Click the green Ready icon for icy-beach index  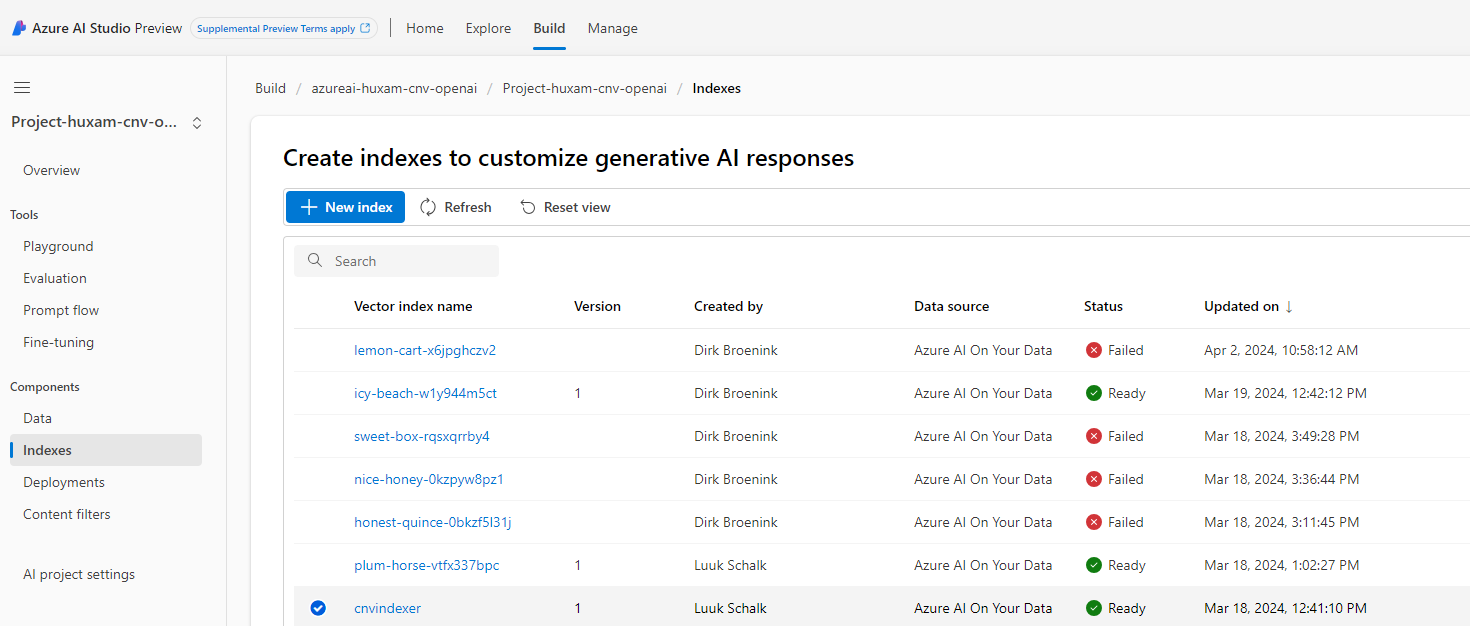tap(1094, 393)
